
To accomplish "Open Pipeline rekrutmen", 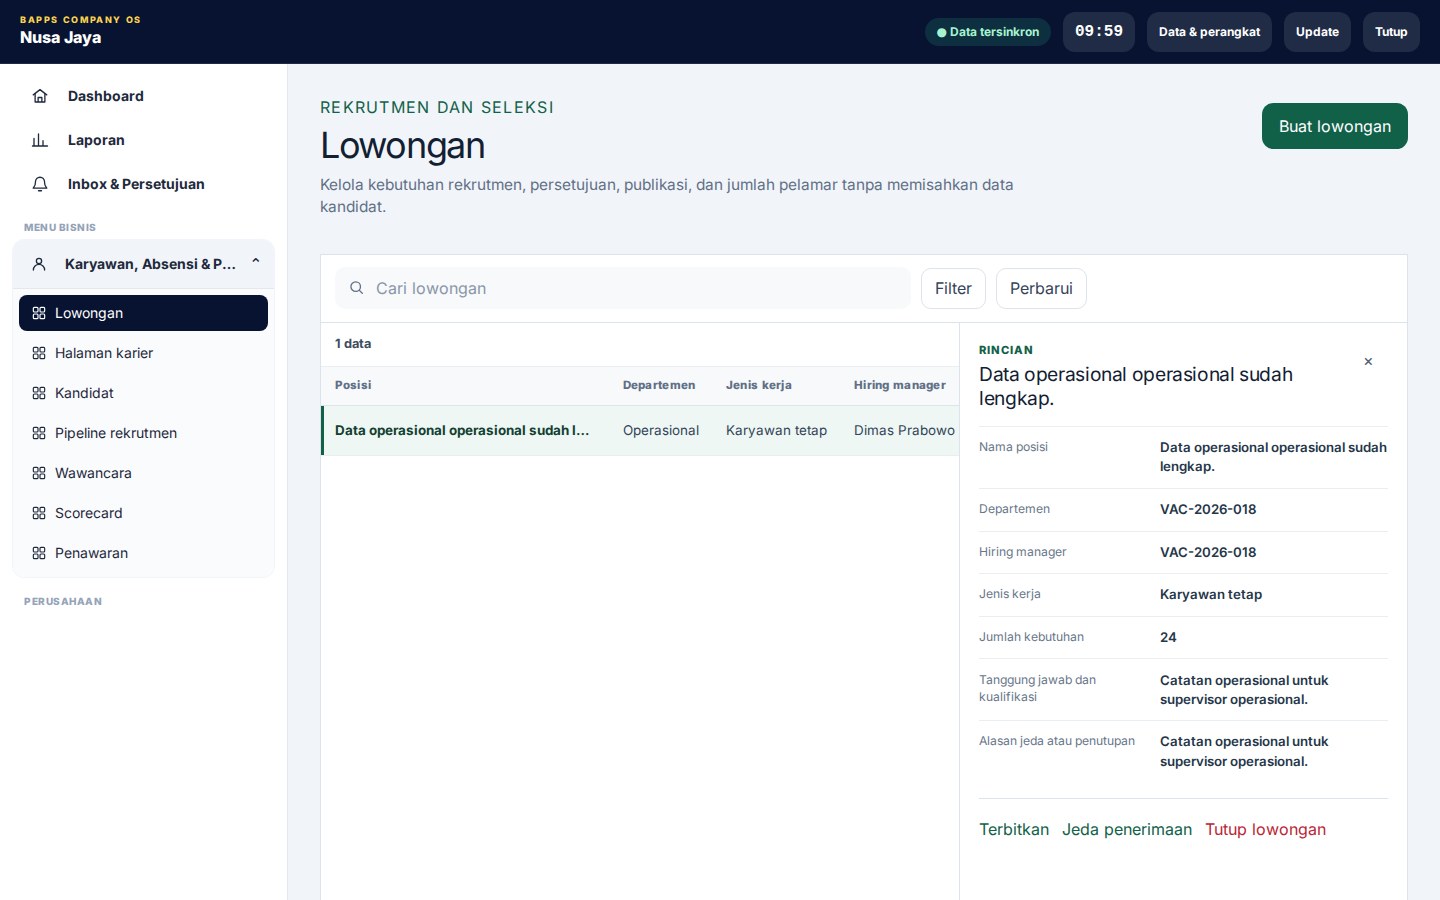I will [143, 433].
